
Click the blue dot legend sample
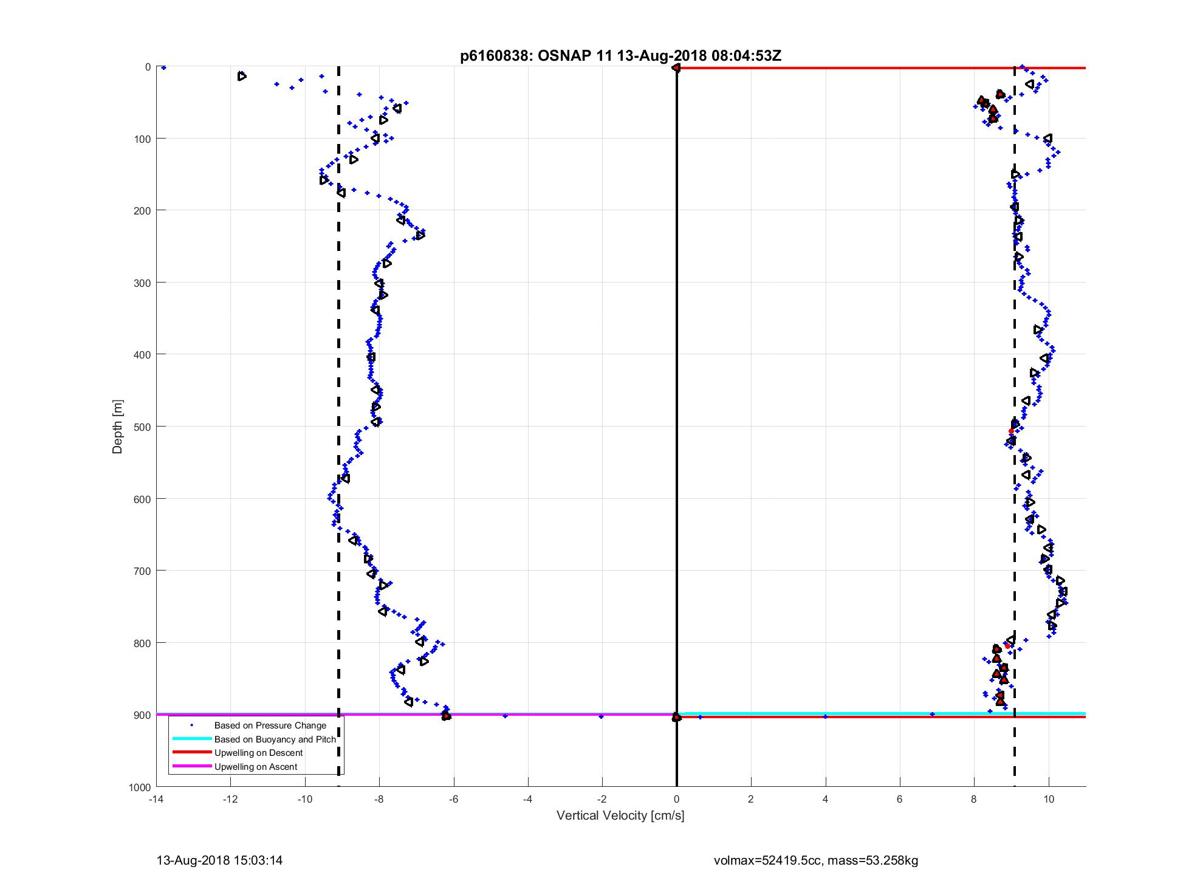(x=191, y=725)
